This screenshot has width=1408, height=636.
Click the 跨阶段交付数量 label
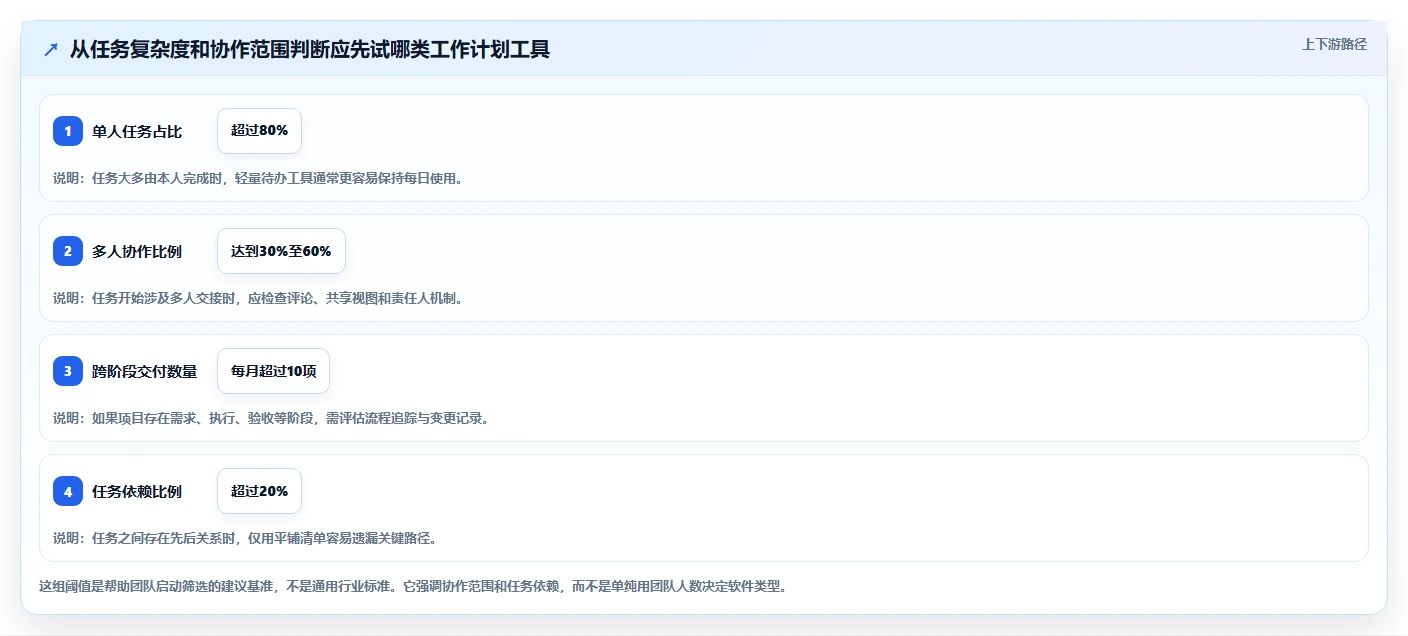[x=144, y=371]
